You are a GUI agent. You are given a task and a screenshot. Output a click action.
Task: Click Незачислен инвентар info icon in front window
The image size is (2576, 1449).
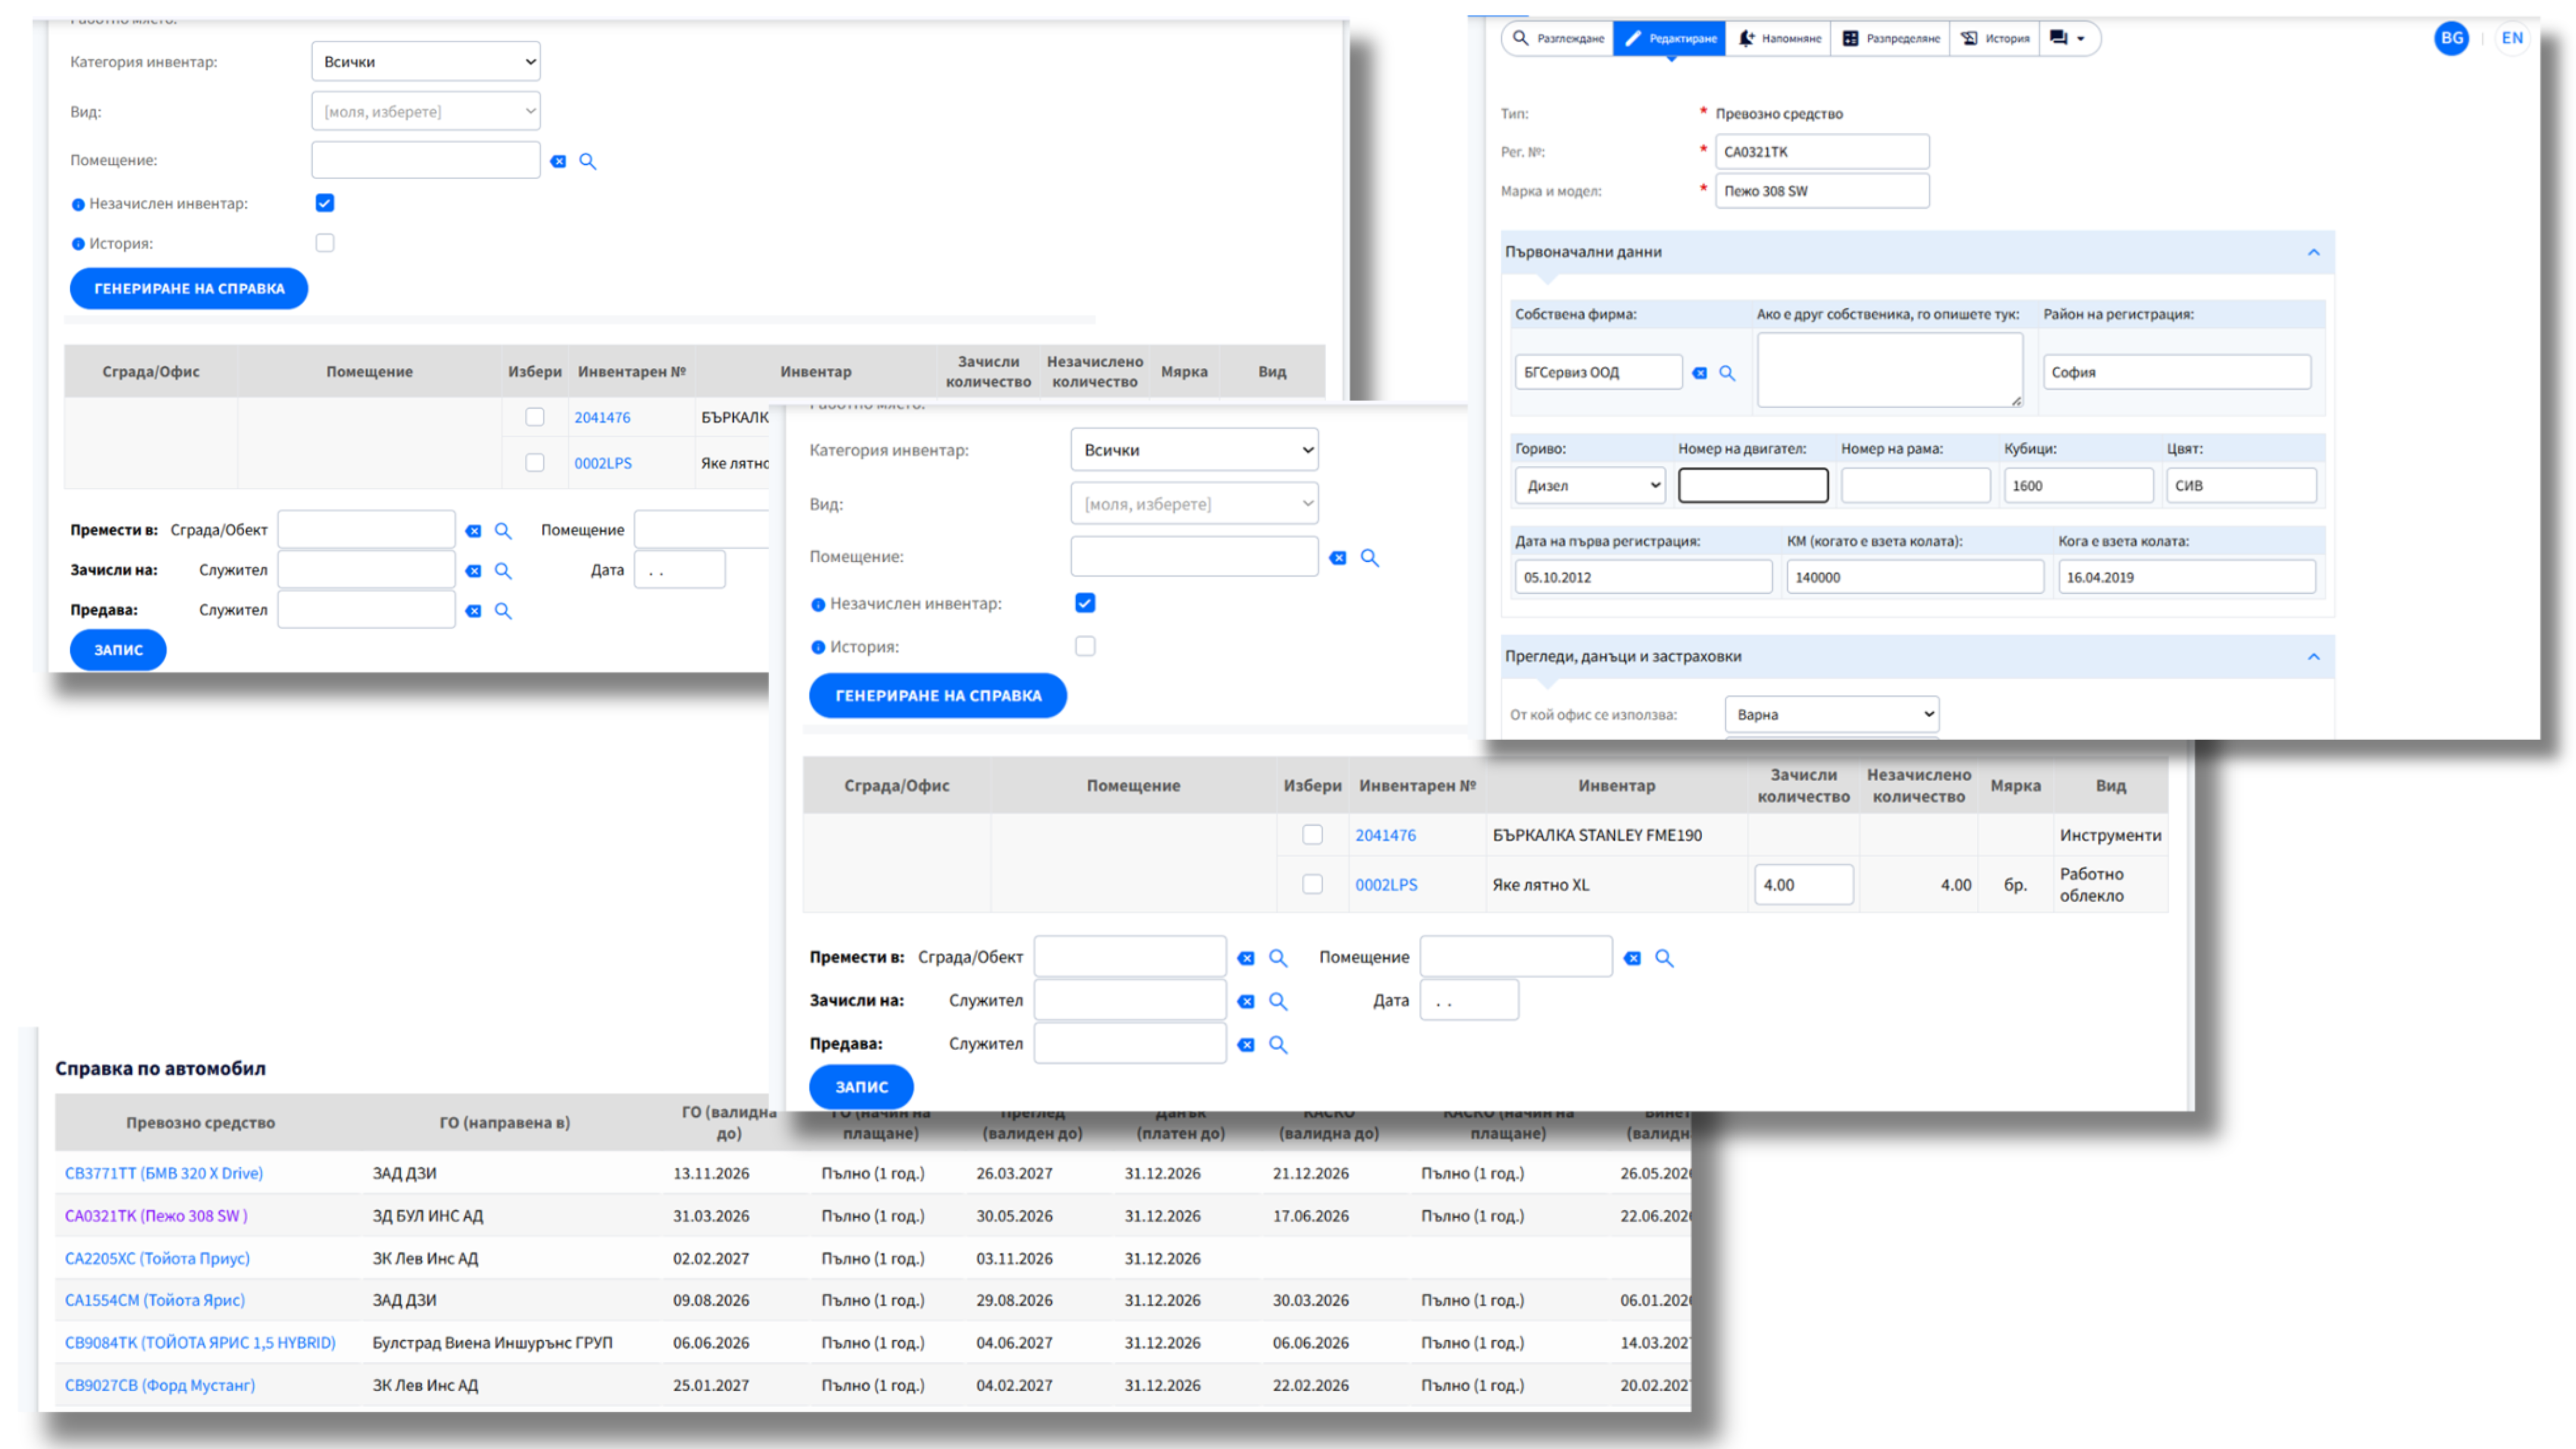tap(818, 604)
